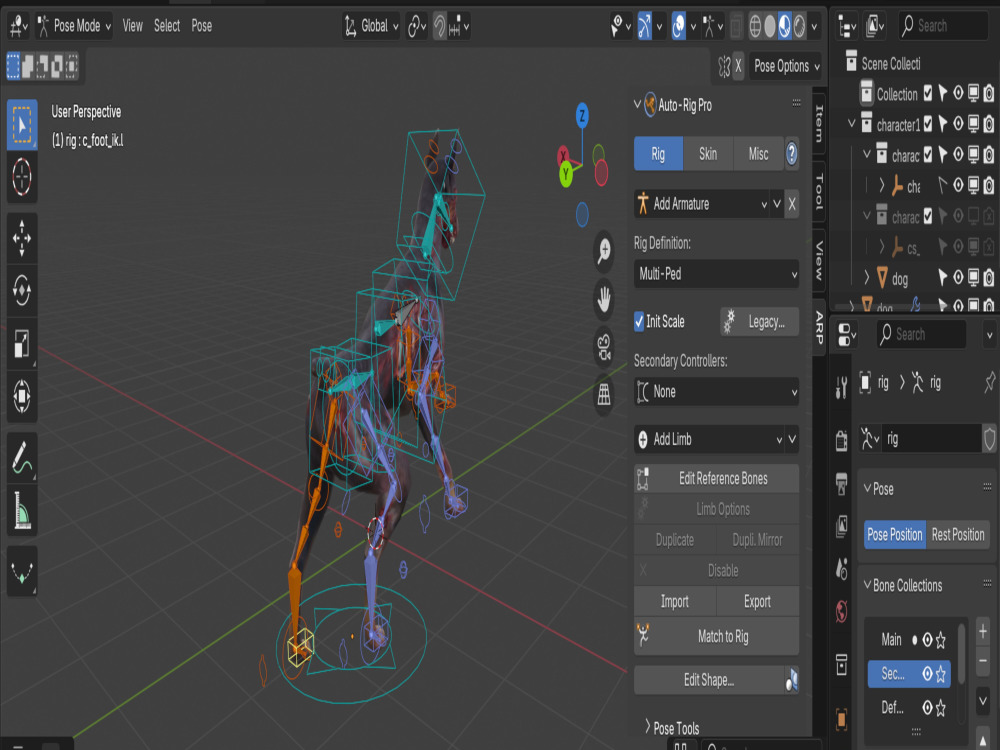Image resolution: width=1000 pixels, height=750 pixels.
Task: Click the Import button
Action: (x=675, y=601)
